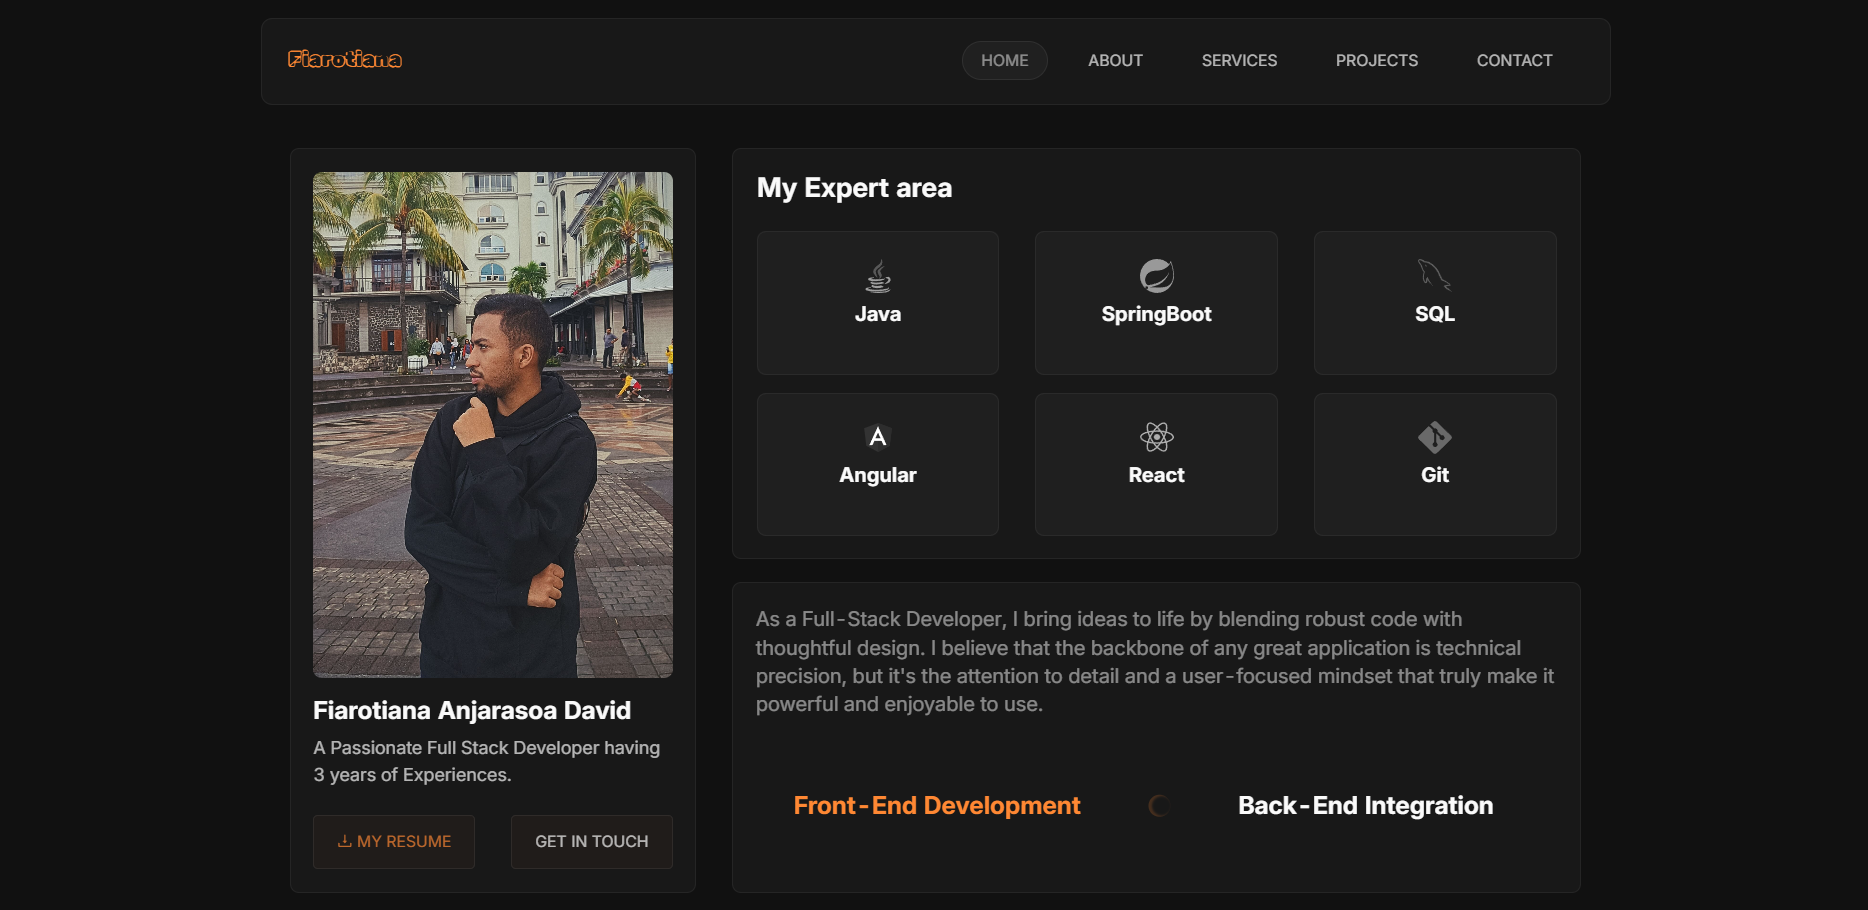1868x910 pixels.
Task: Click the Fiarotiana logo
Action: point(345,60)
